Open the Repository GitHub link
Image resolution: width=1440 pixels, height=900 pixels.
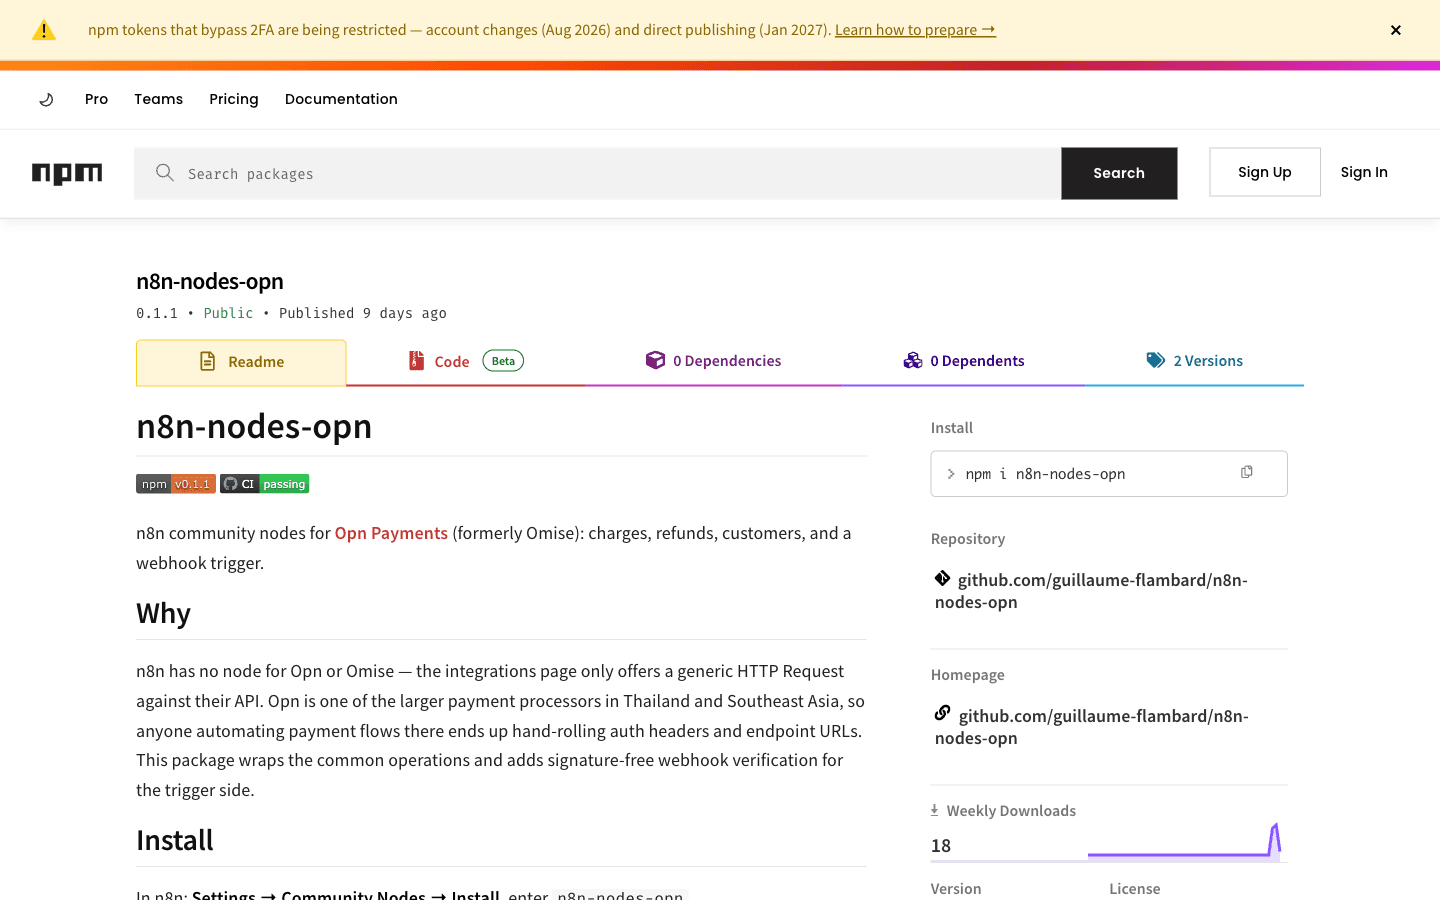pos(1091,591)
